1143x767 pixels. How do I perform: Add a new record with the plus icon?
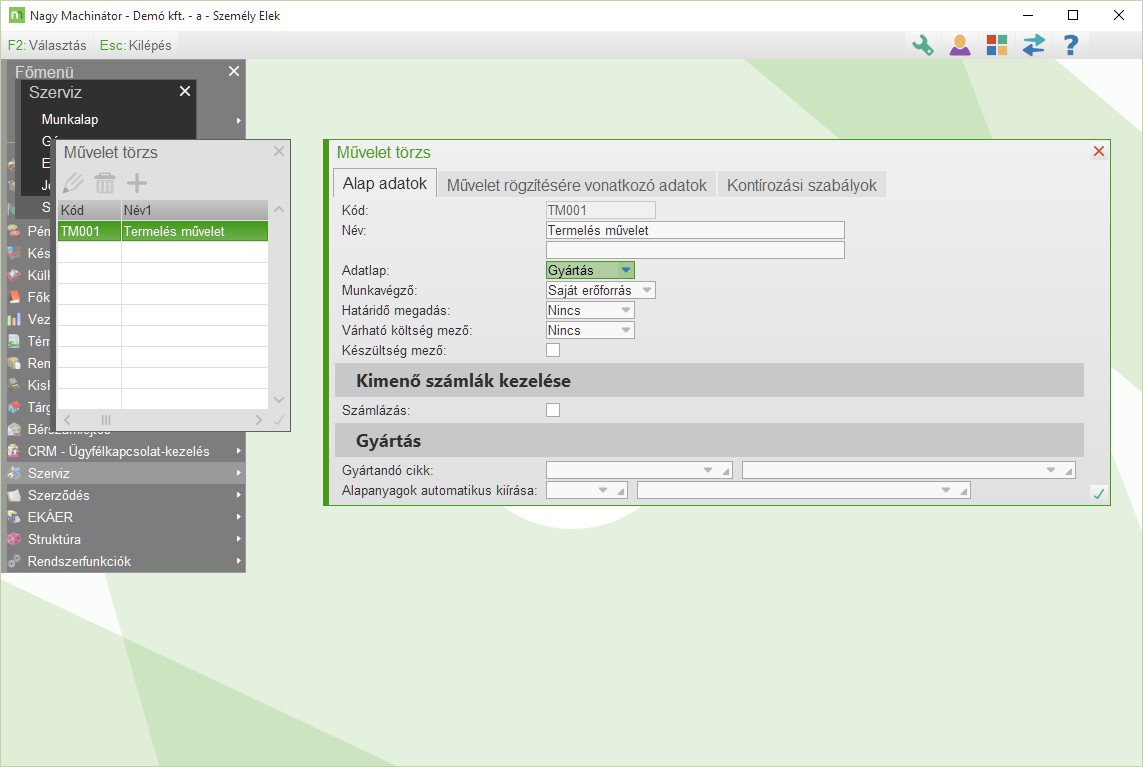[137, 182]
